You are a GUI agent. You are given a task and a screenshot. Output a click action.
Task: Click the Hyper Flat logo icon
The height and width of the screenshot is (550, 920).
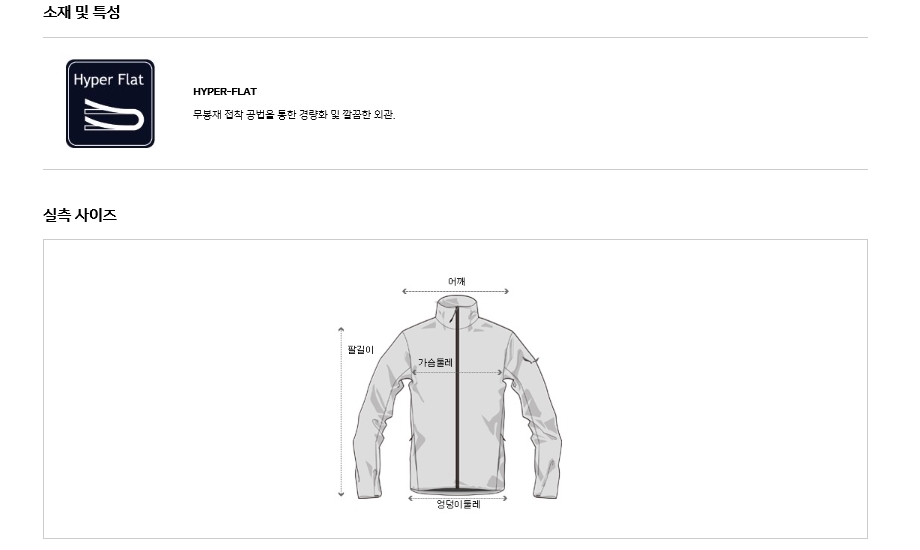(x=110, y=103)
